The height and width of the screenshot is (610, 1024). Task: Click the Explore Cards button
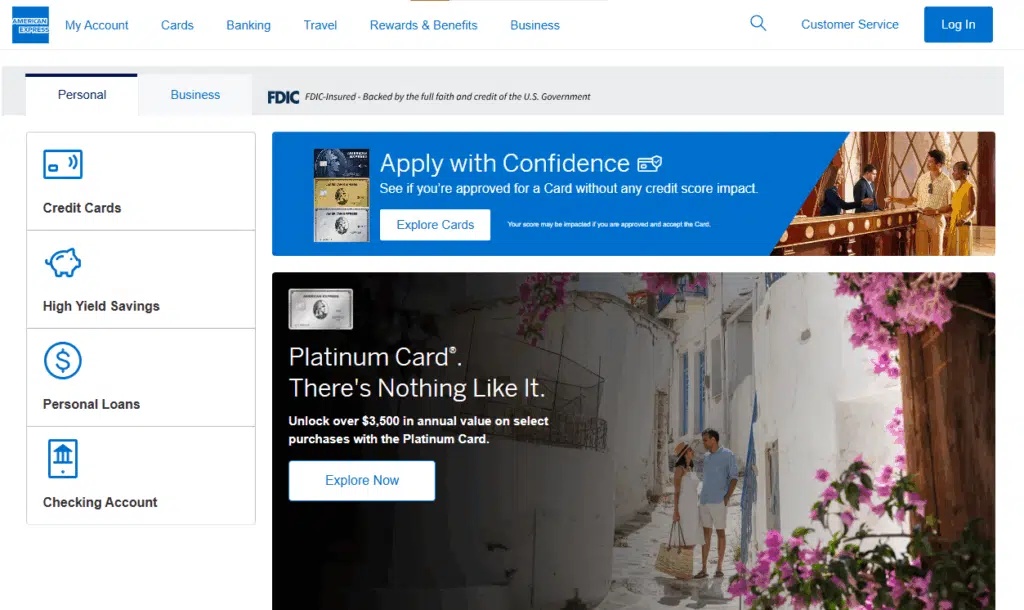coord(435,225)
